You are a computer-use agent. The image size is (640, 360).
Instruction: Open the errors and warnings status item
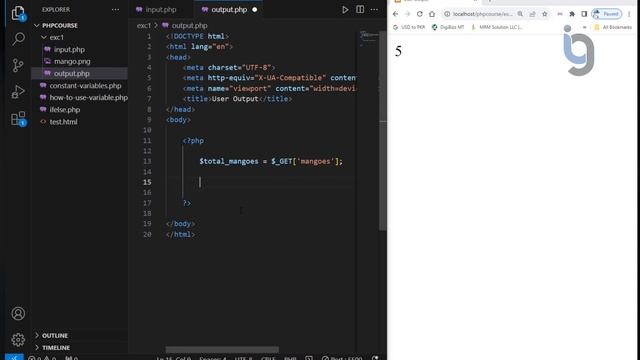(x=42, y=358)
